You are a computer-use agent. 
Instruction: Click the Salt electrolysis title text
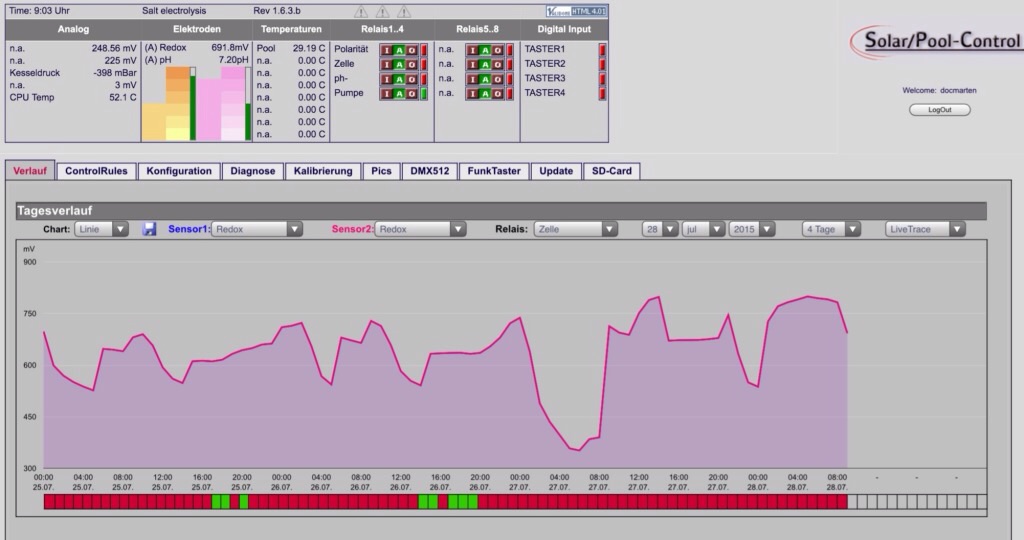tap(174, 11)
